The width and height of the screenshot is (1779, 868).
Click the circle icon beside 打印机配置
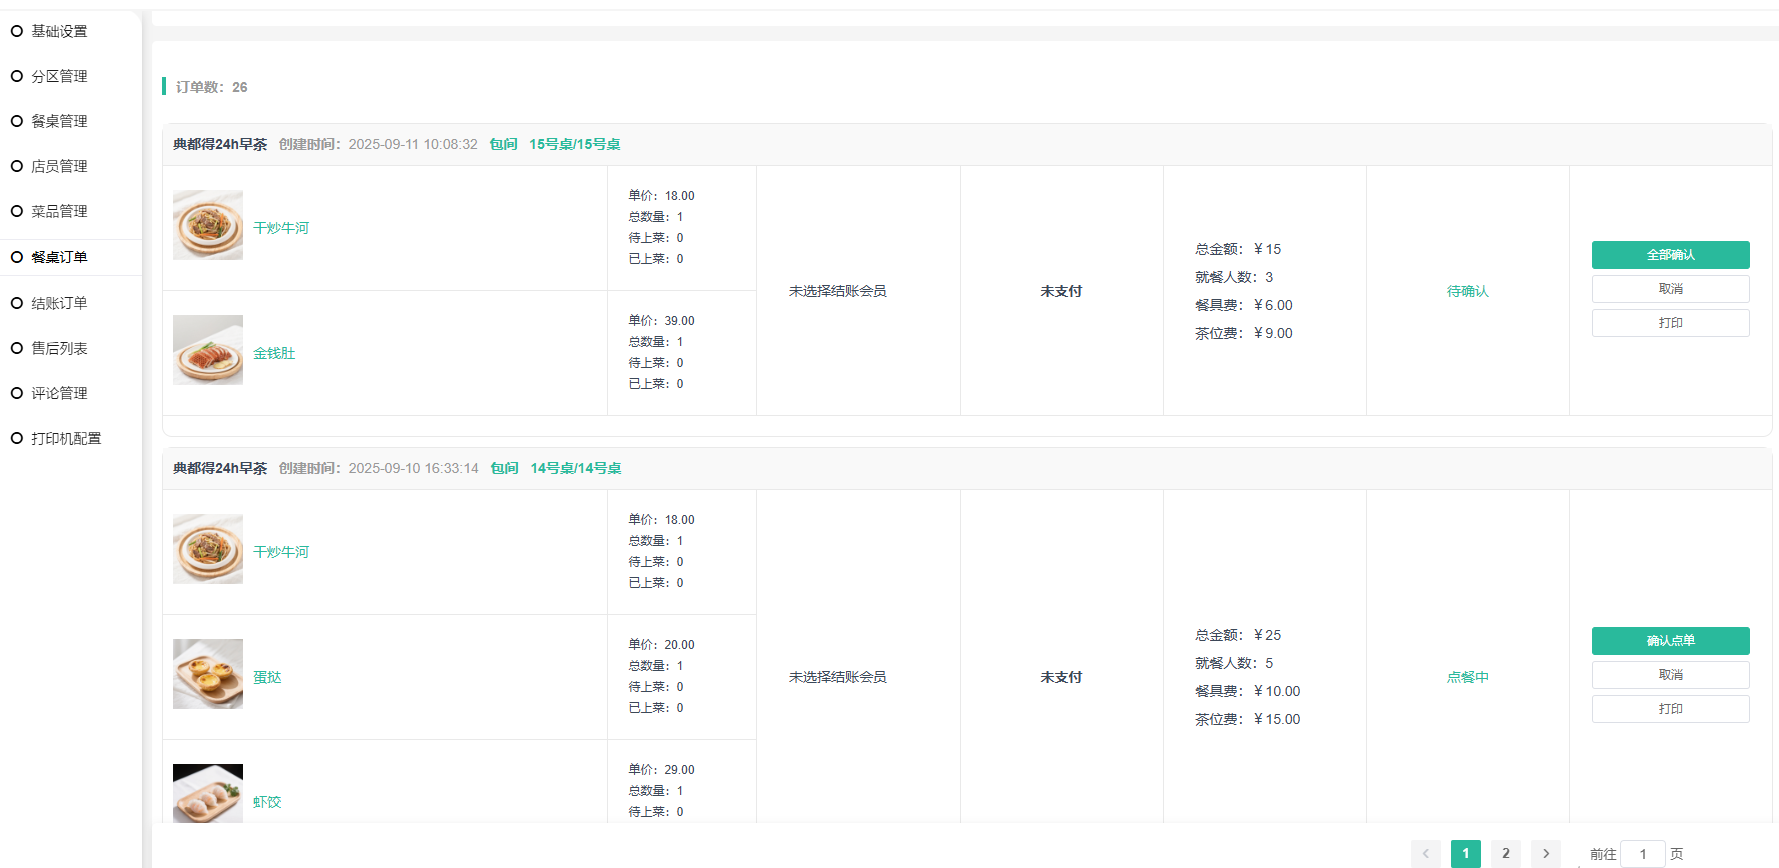[17, 438]
